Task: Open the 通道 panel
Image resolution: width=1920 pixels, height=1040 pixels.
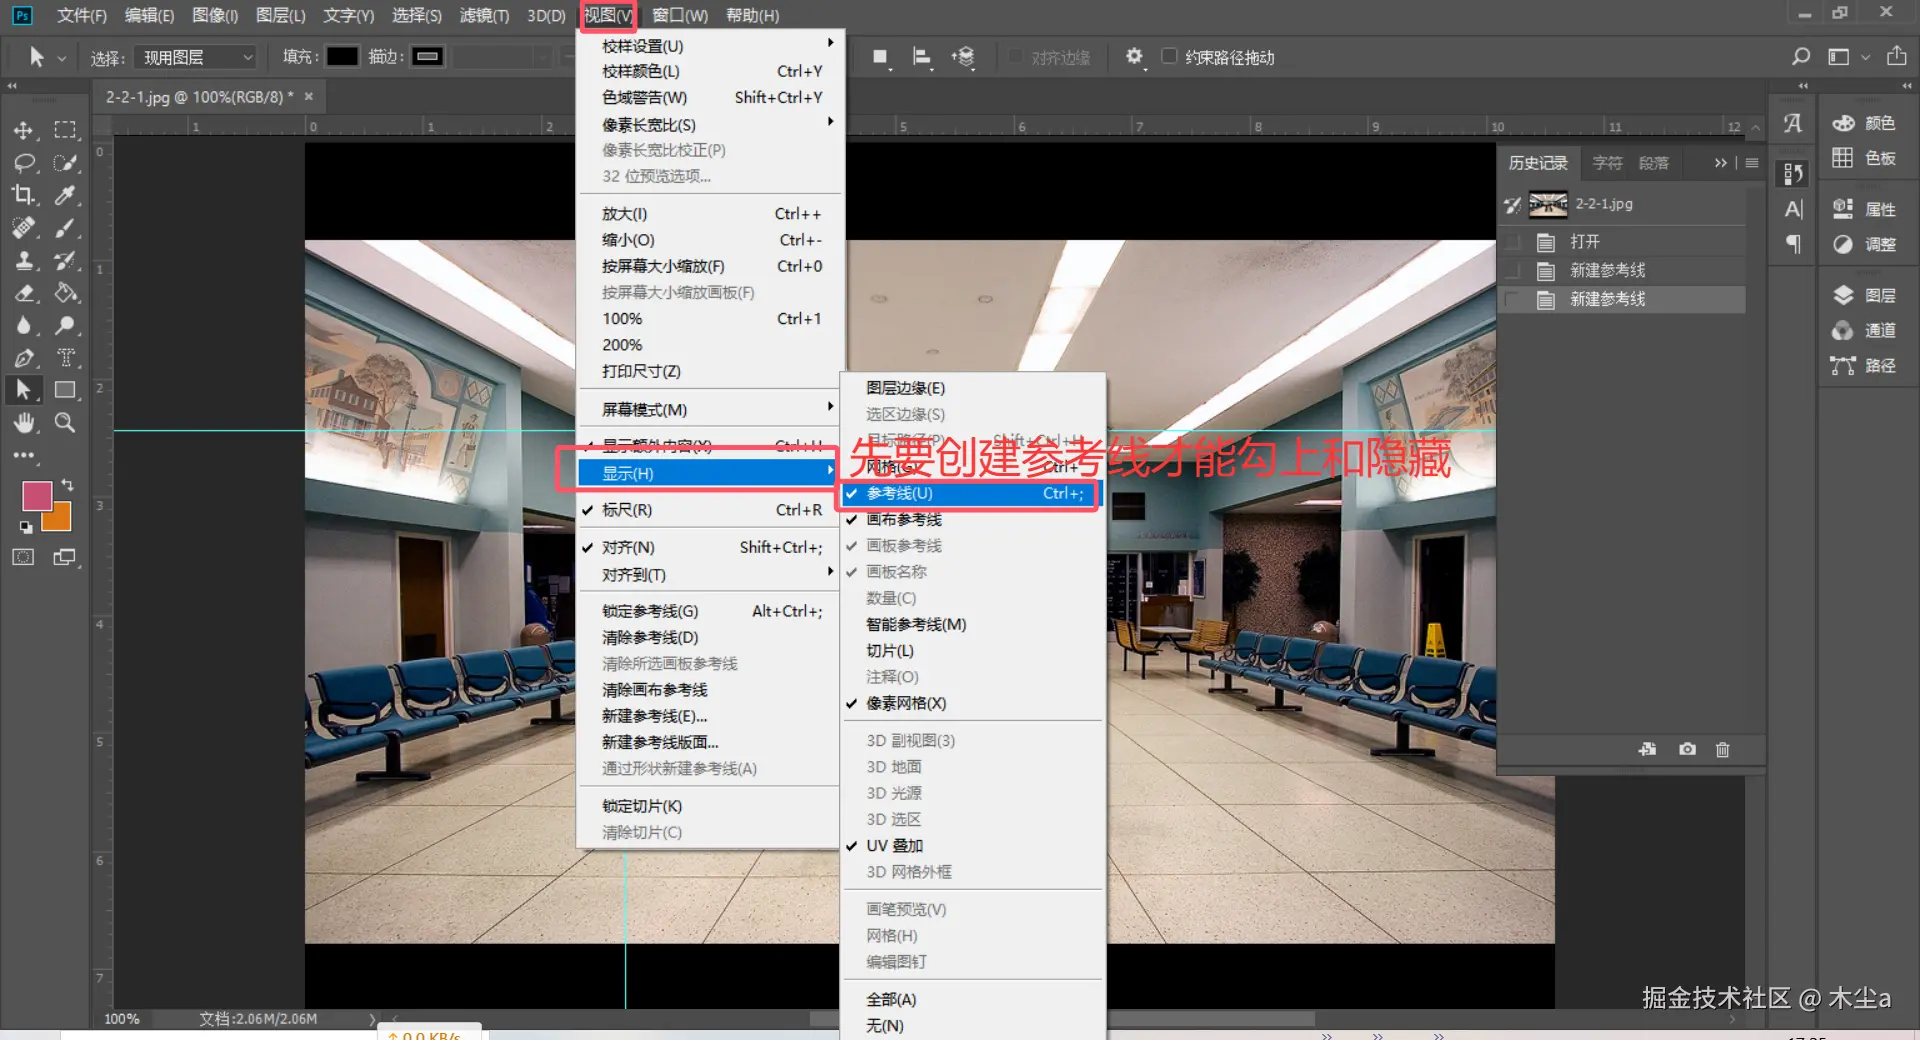Action: (1864, 330)
